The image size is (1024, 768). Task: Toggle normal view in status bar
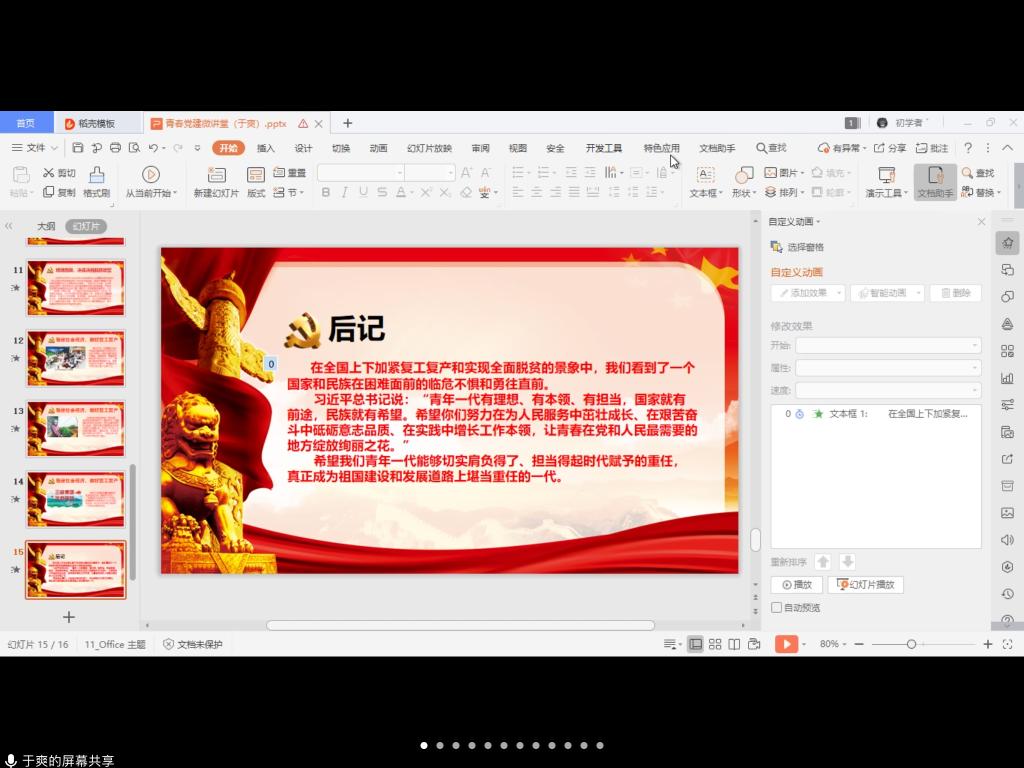tap(695, 644)
